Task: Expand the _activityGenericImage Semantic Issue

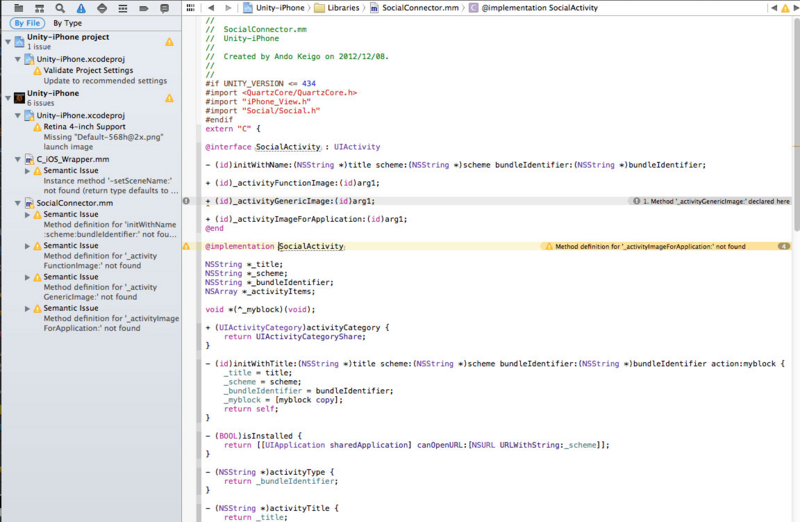Action: 28,277
